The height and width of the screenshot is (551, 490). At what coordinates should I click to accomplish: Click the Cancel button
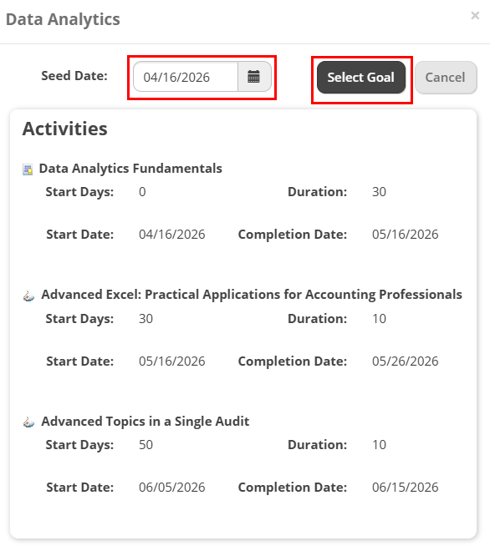pos(446,77)
